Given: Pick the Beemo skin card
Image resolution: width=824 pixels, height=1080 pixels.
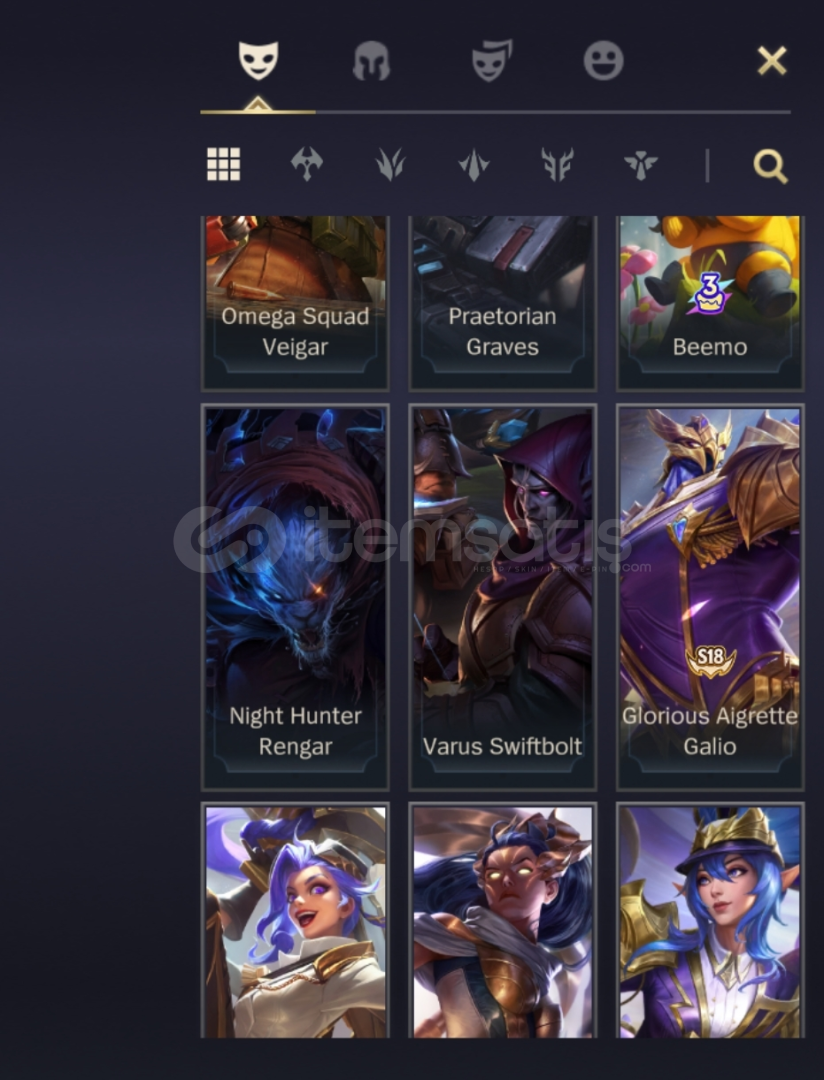Looking at the screenshot, I should pyautogui.click(x=710, y=303).
